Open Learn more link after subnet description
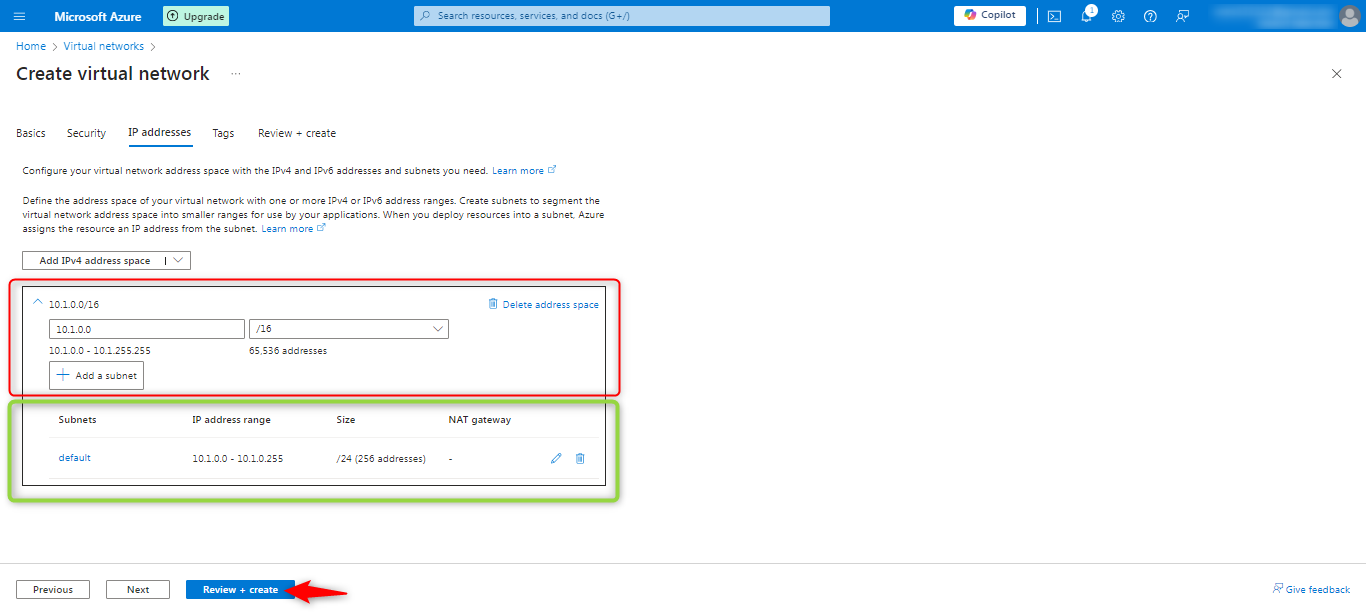 click(x=293, y=229)
